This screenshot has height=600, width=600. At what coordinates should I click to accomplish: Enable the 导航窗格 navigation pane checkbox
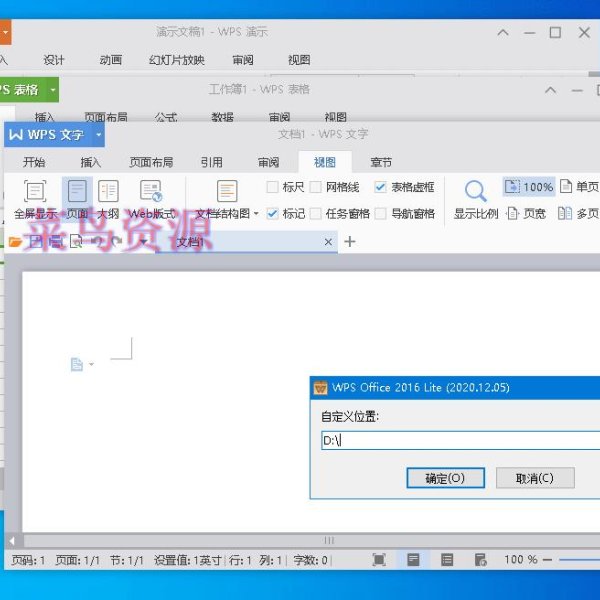tap(380, 214)
